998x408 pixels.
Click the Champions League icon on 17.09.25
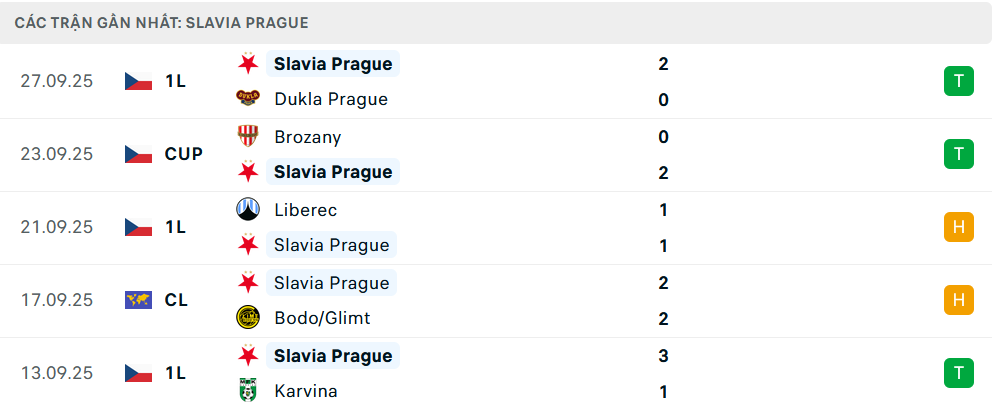138,300
